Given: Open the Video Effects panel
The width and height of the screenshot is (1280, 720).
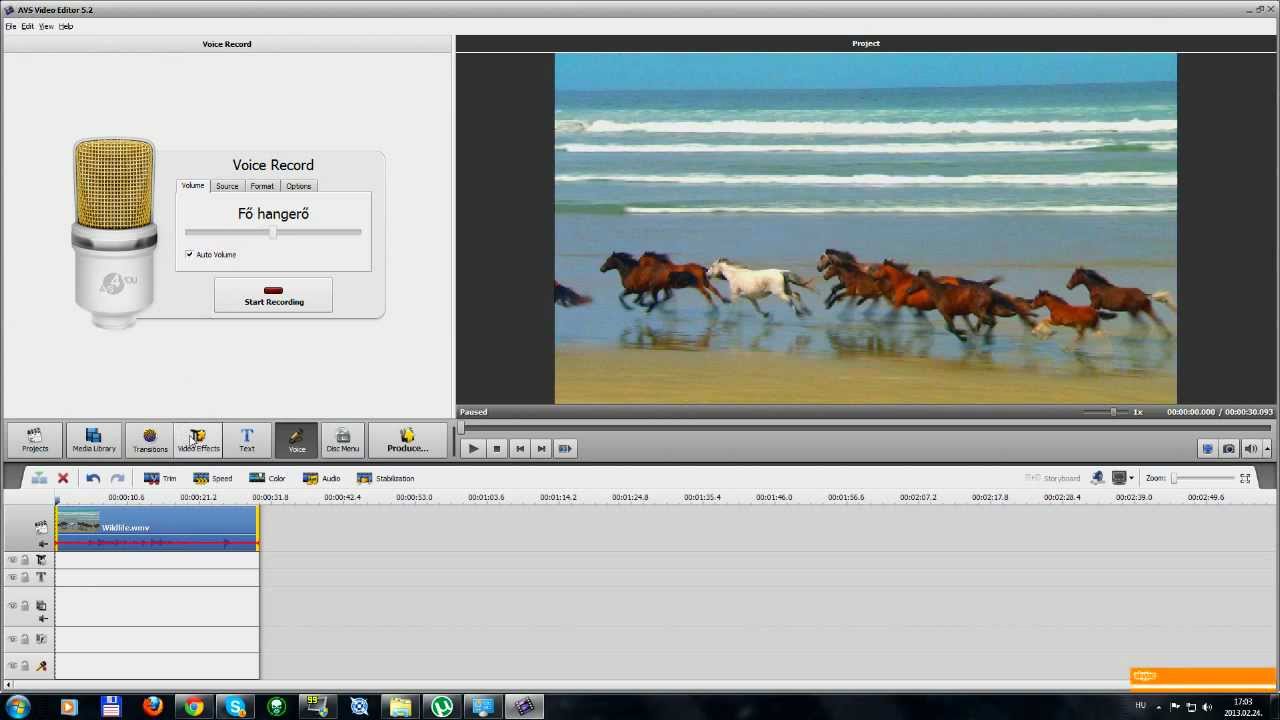Looking at the screenshot, I should (x=198, y=440).
